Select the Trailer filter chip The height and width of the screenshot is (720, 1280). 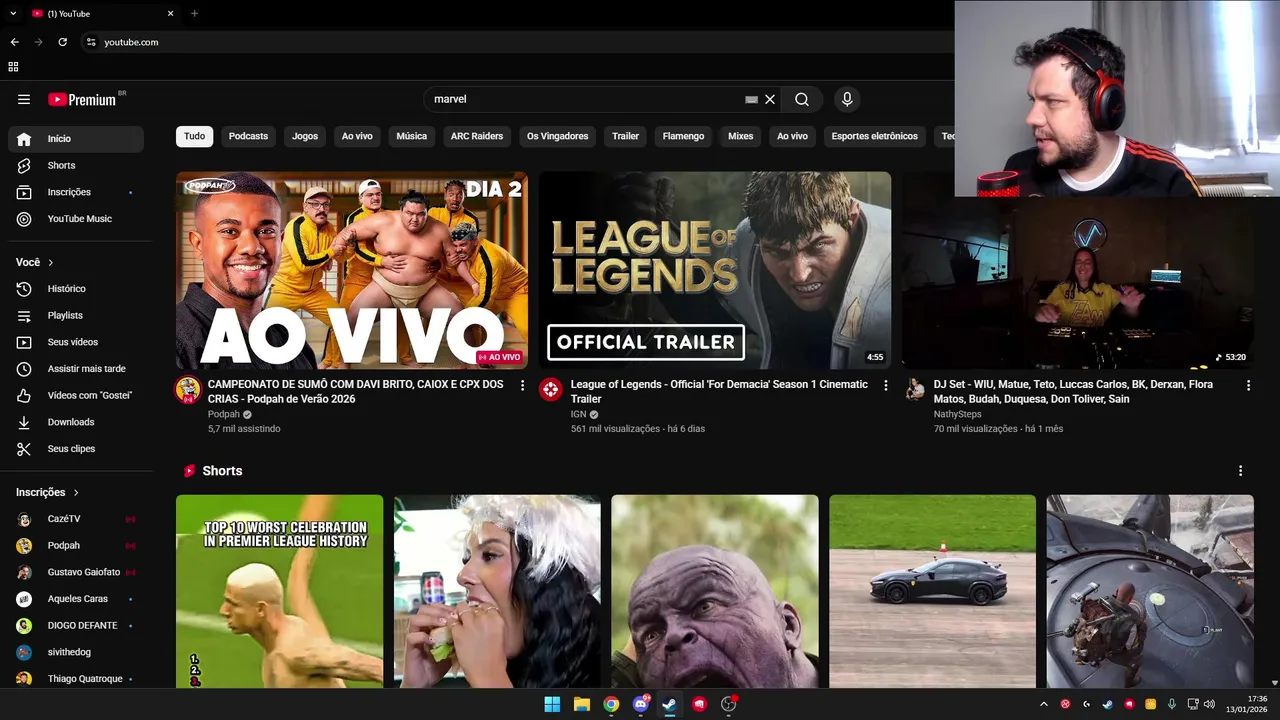point(625,136)
